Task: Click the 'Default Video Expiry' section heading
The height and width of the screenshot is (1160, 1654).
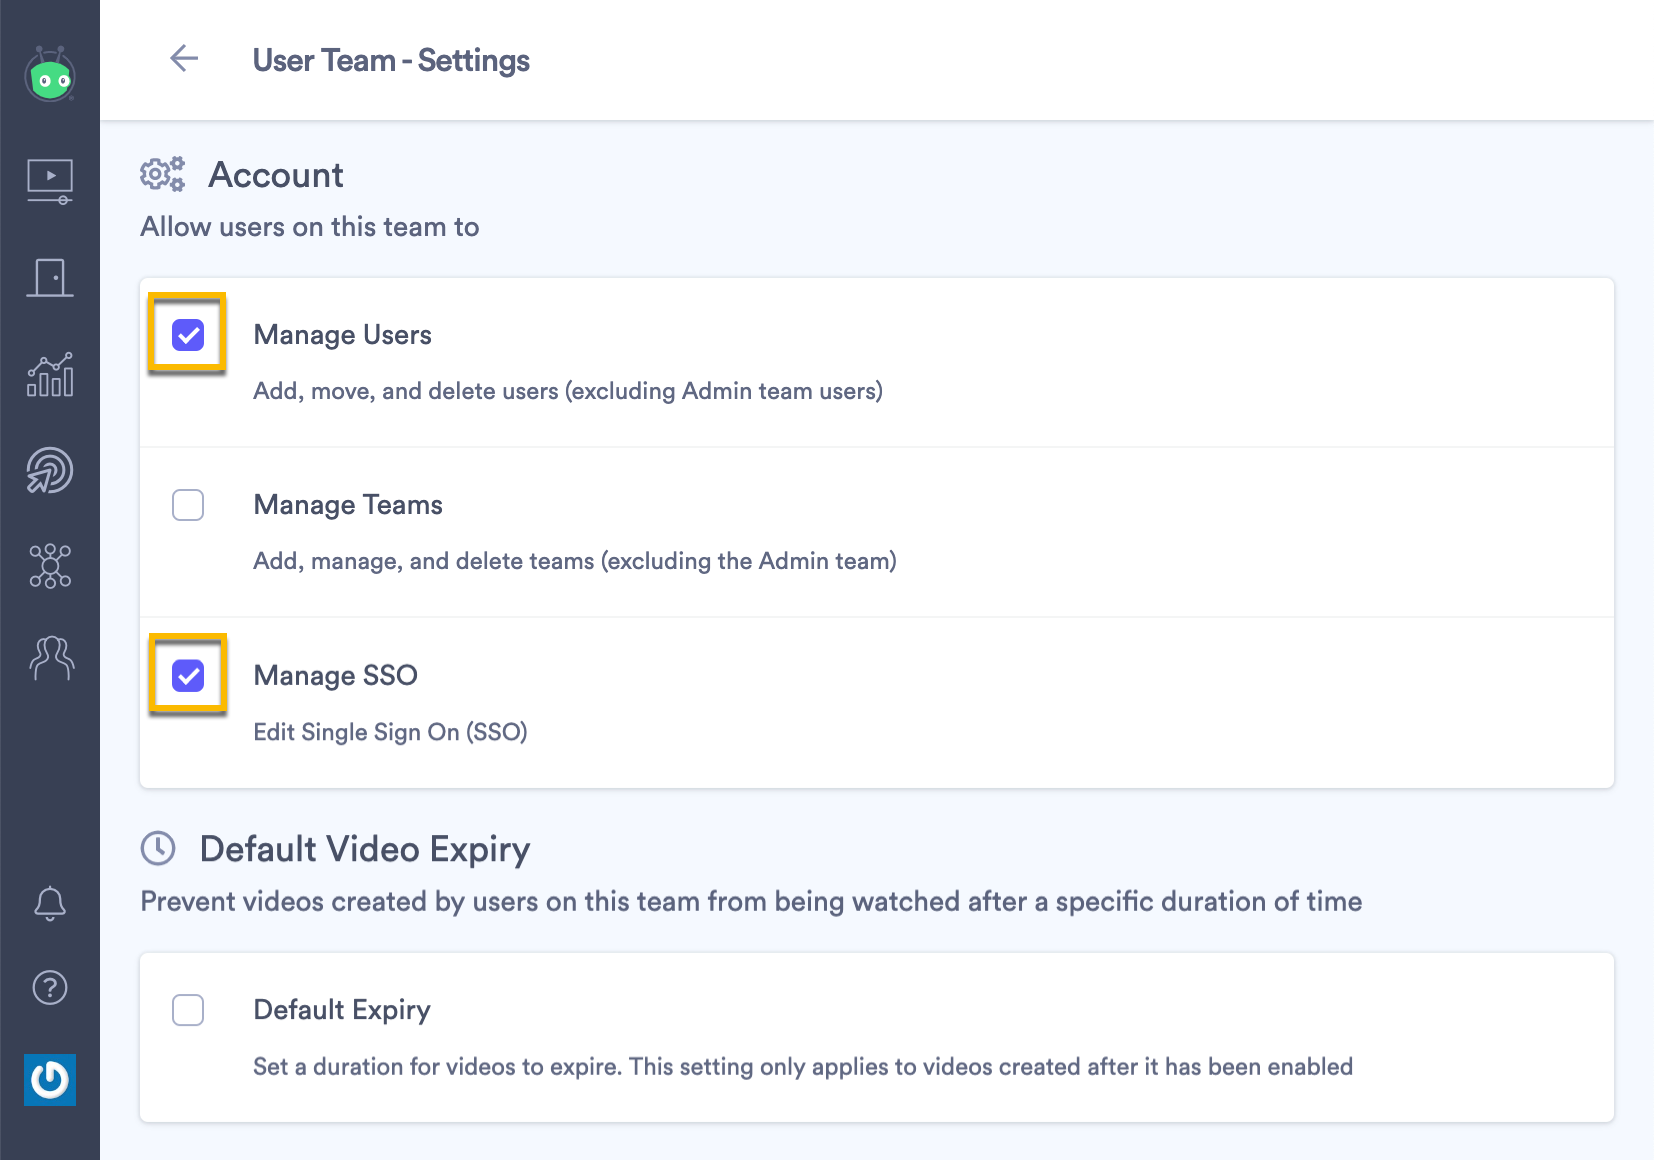Action: [365, 849]
